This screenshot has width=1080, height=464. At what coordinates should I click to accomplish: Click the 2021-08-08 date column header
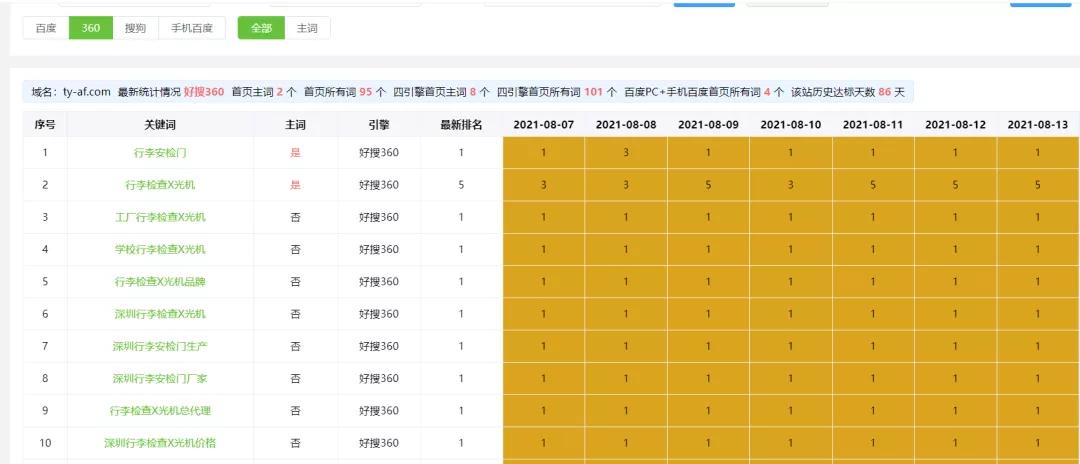tap(626, 125)
